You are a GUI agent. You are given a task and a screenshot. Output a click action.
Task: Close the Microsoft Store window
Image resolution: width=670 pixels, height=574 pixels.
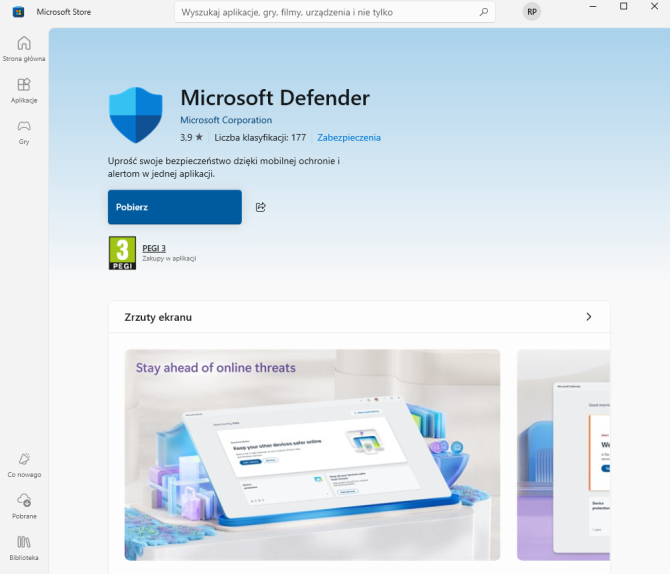tap(654, 6)
